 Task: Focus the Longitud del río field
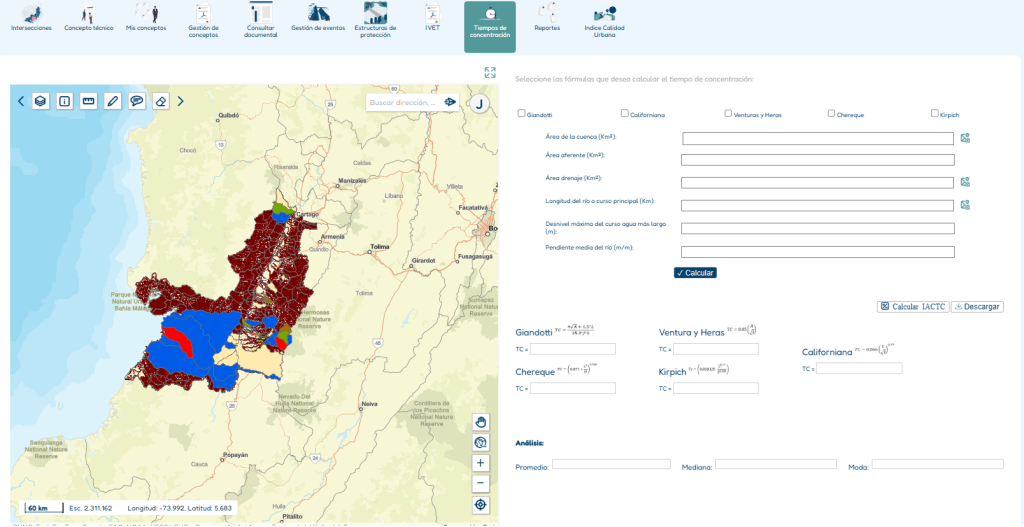[818, 206]
